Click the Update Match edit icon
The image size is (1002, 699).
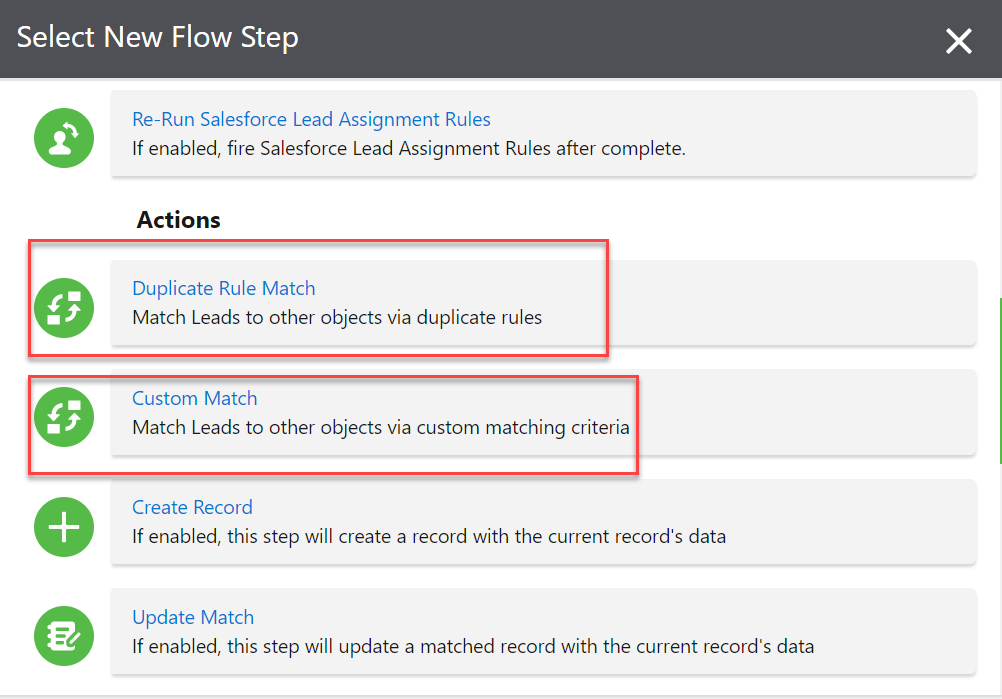click(64, 636)
